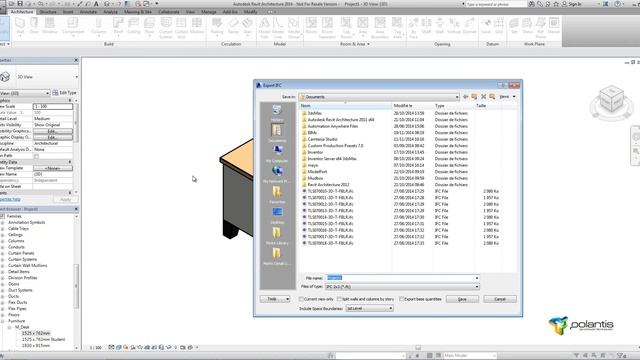Jump to Desktop in the places bar
The image size is (640, 360).
(277, 215)
